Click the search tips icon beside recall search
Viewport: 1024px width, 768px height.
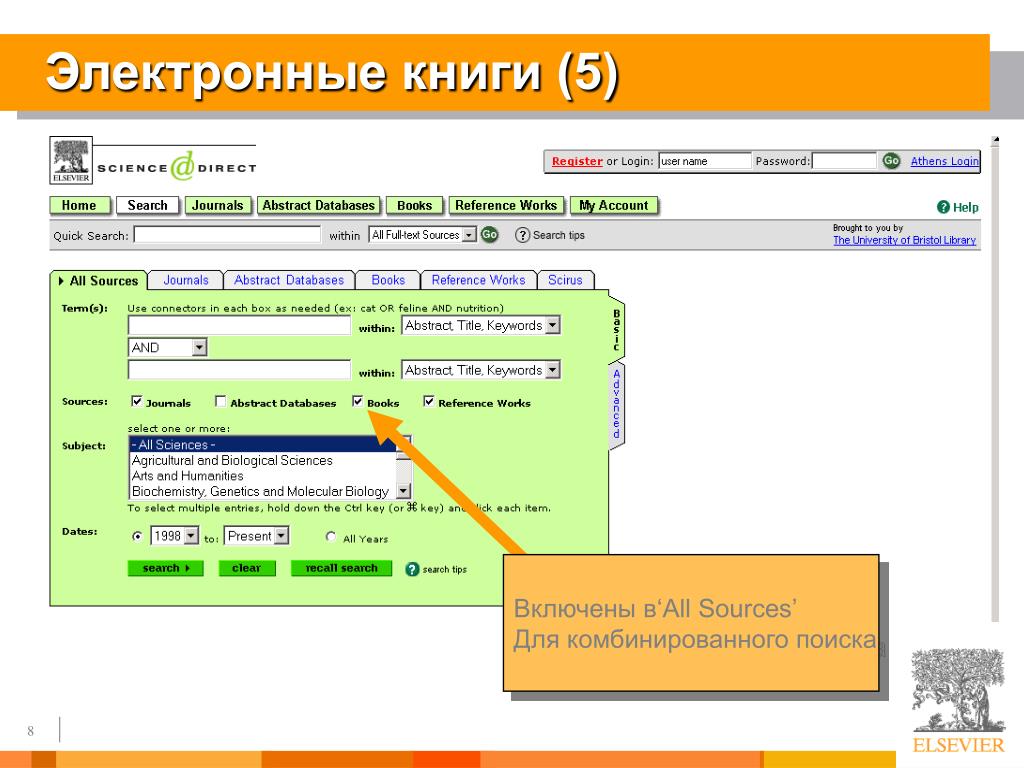412,569
